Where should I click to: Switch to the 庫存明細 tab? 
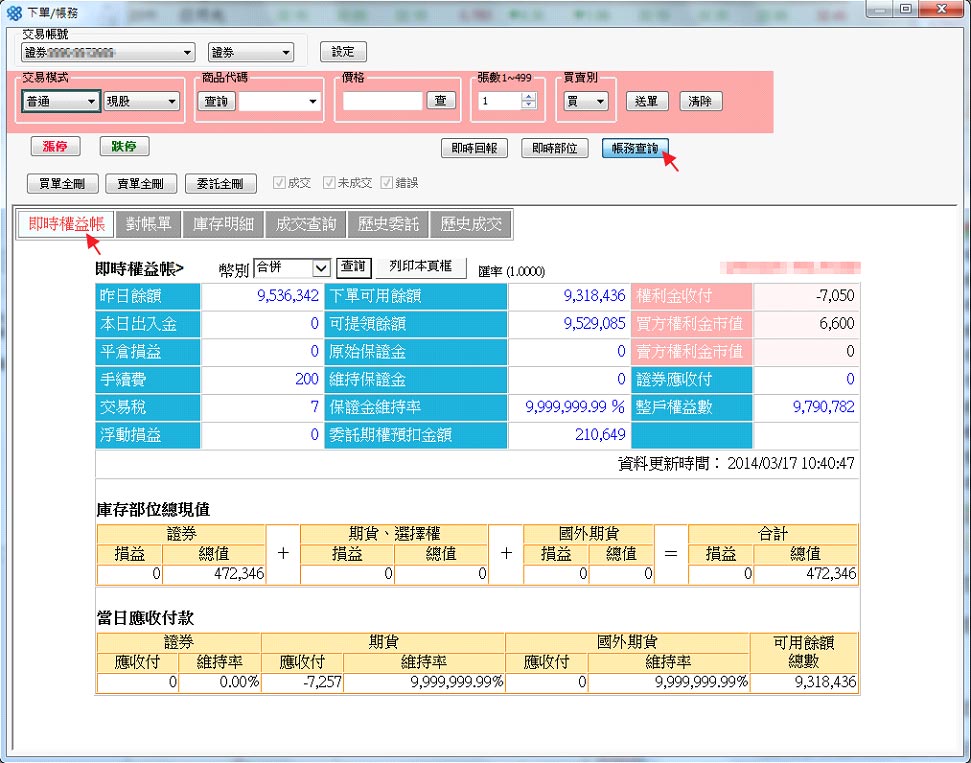[x=224, y=224]
